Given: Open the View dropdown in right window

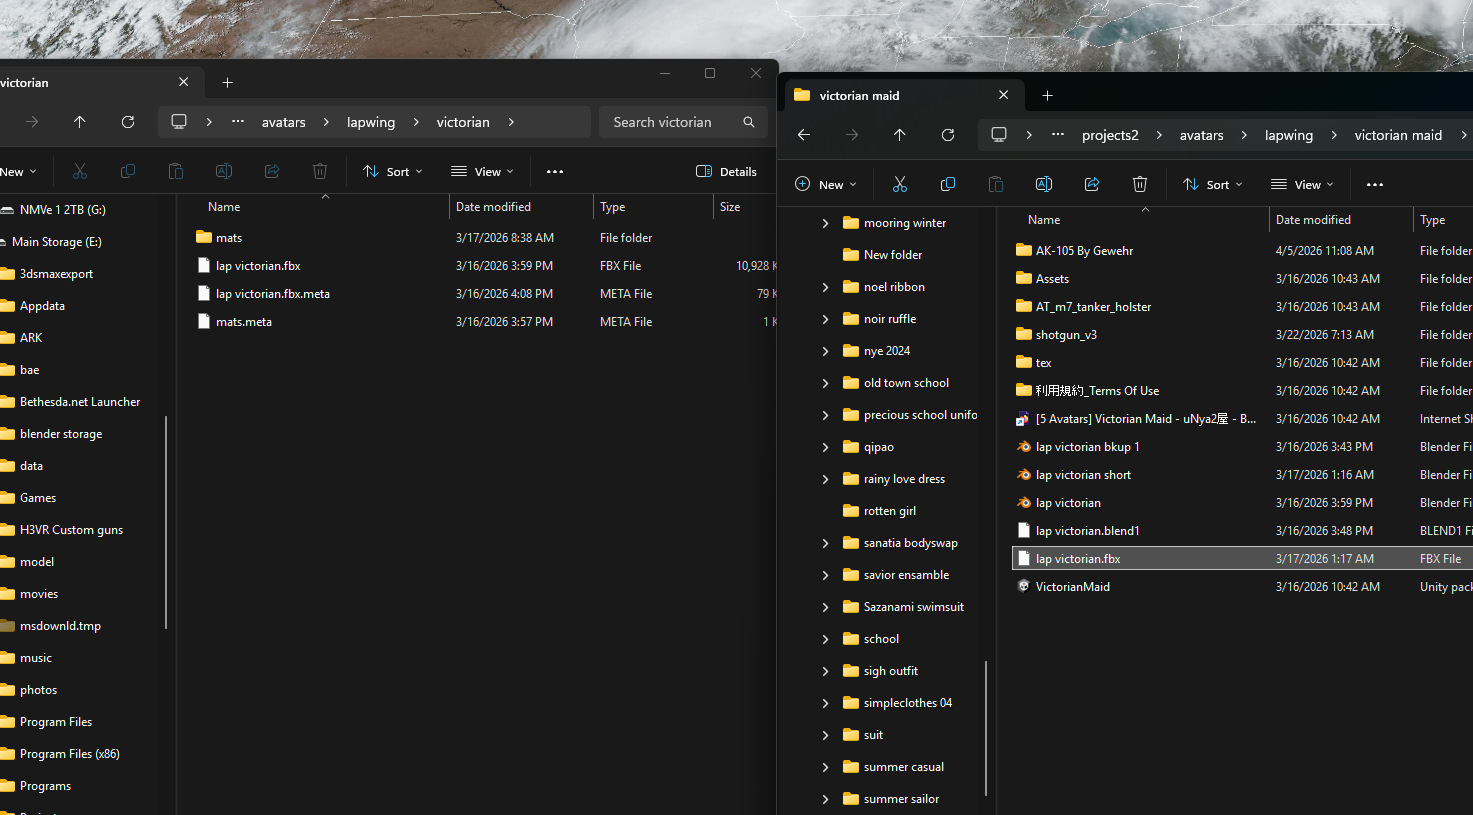Looking at the screenshot, I should click(1302, 185).
